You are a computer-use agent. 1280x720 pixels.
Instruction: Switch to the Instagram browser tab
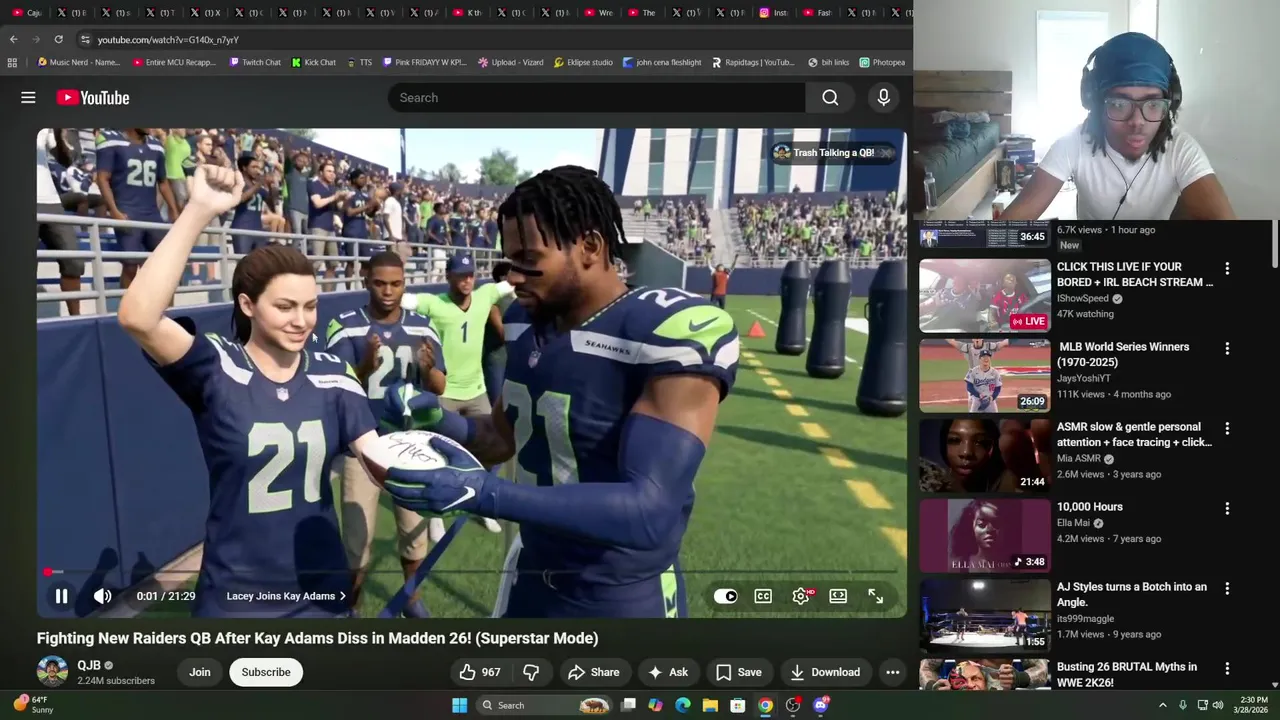[x=774, y=12]
